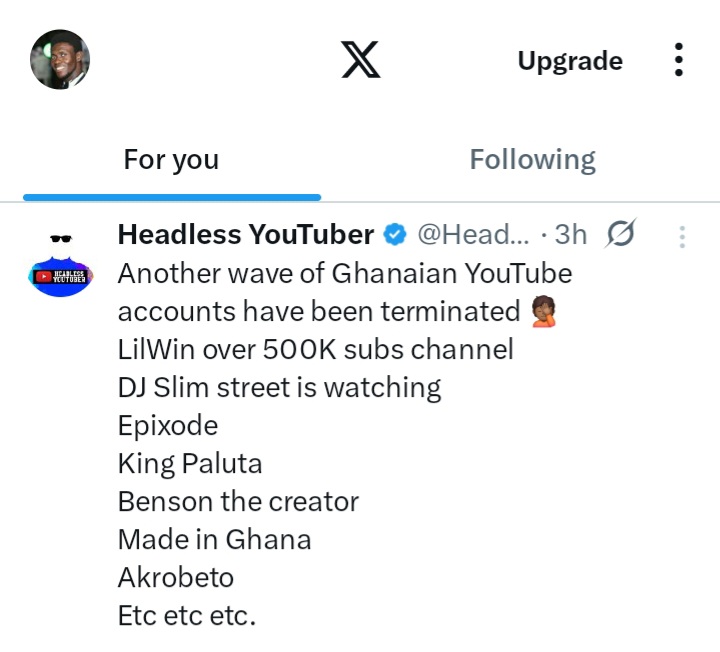
Task: Click the 3h post timestamp
Action: tap(570, 234)
